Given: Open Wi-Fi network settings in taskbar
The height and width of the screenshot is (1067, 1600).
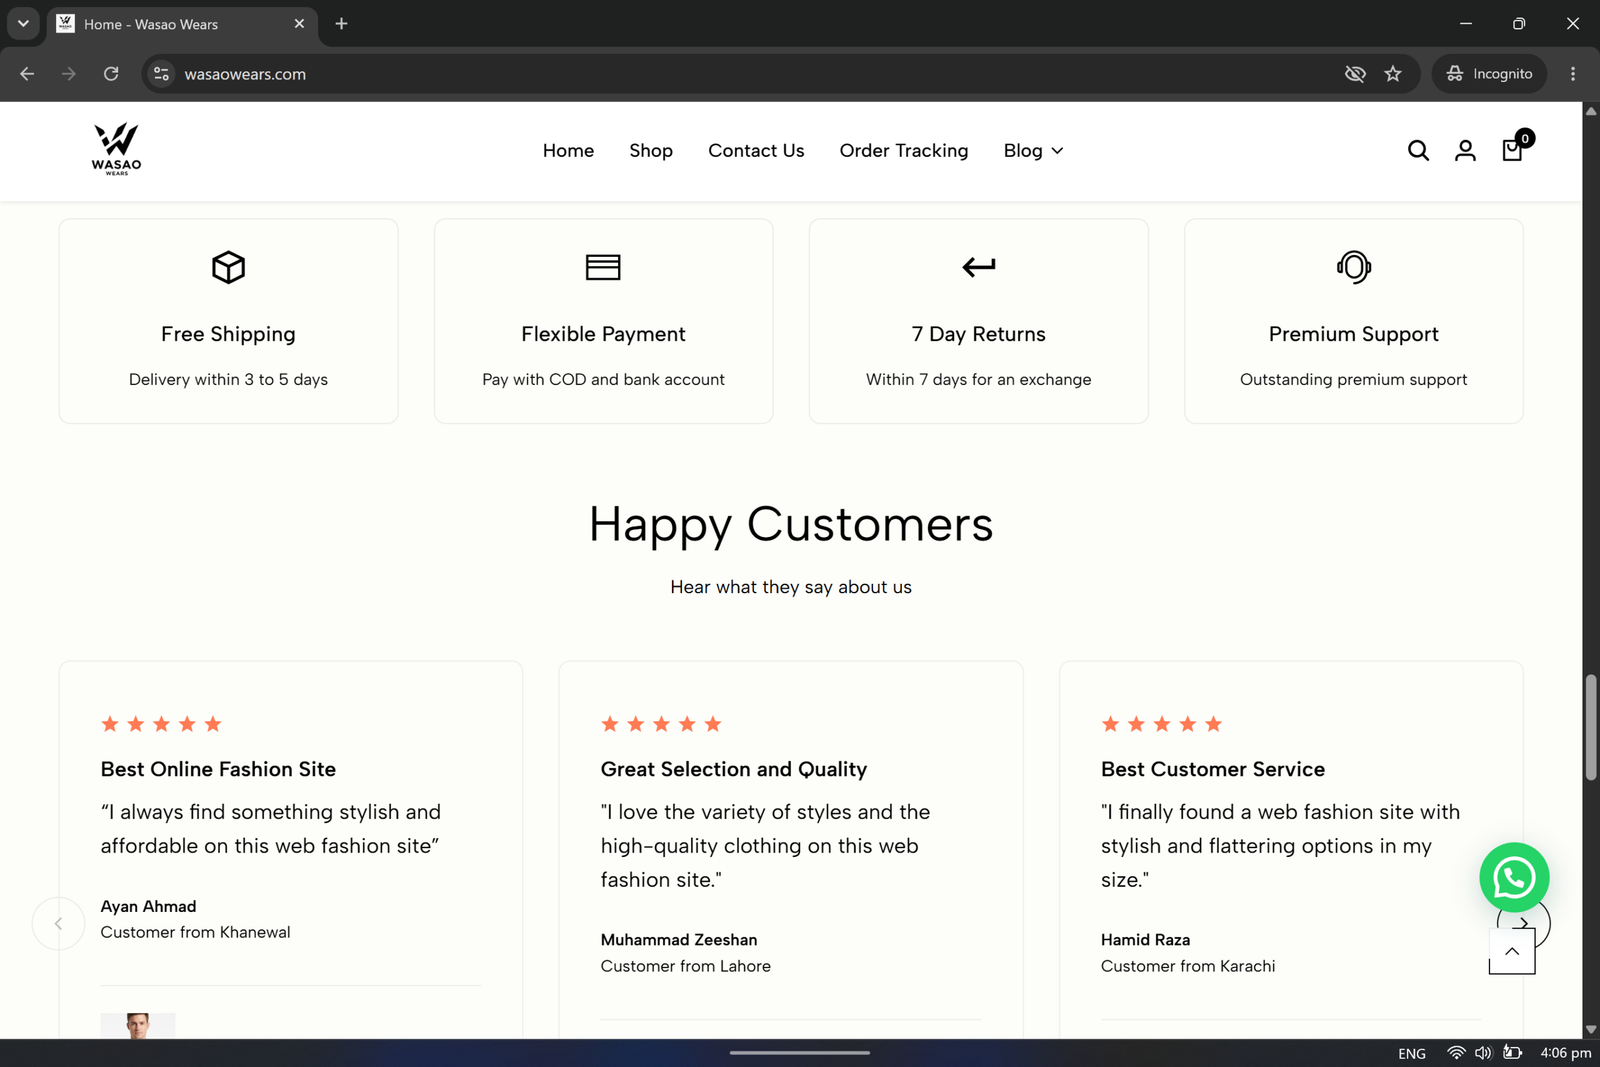Looking at the screenshot, I should pos(1456,1053).
